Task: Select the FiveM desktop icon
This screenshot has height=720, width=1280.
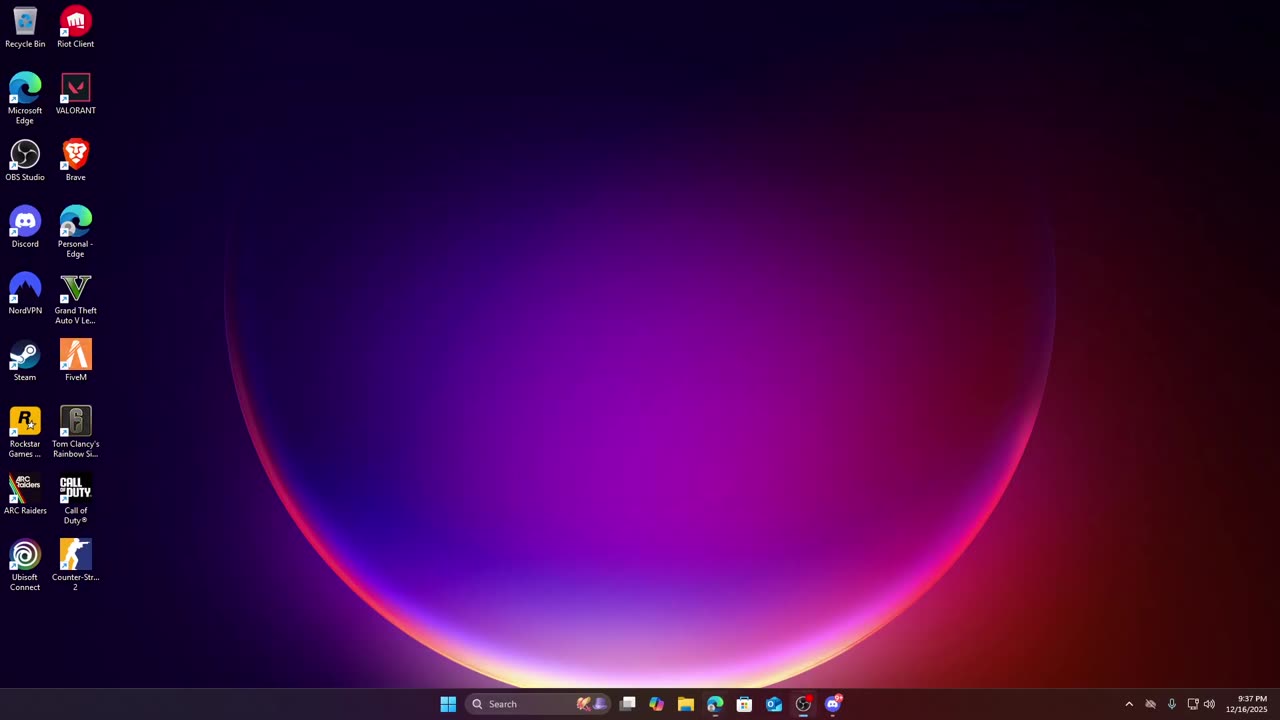Action: point(75,361)
